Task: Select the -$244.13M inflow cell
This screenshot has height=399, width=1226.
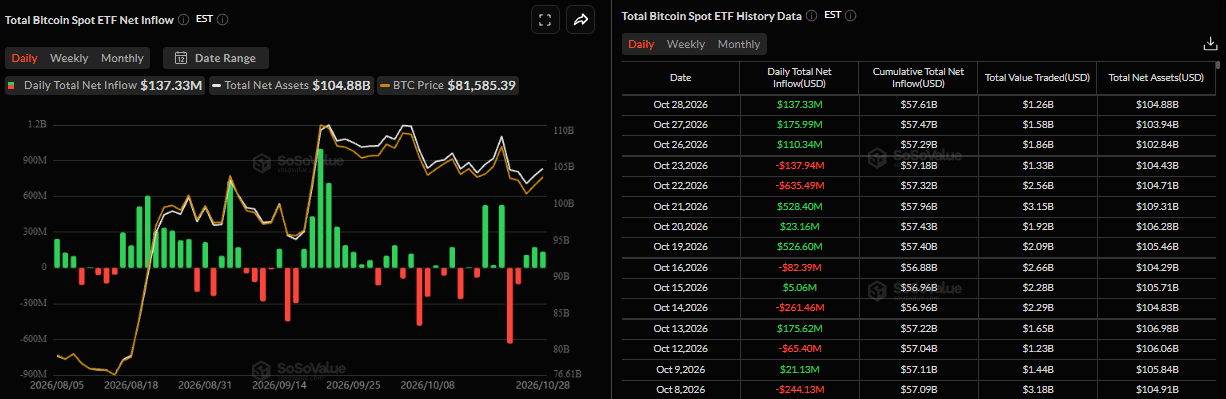Action: (799, 389)
